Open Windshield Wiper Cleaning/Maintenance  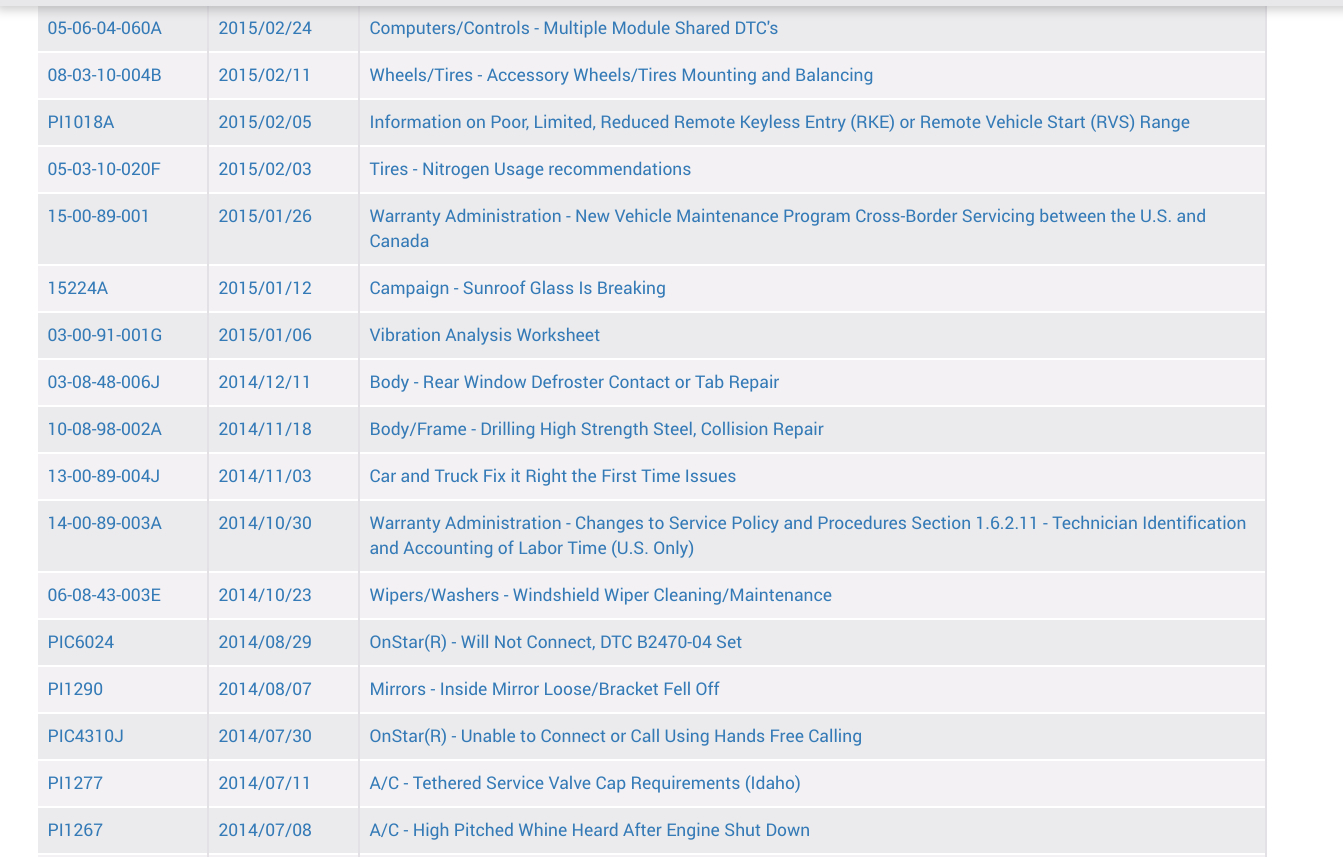(x=601, y=595)
